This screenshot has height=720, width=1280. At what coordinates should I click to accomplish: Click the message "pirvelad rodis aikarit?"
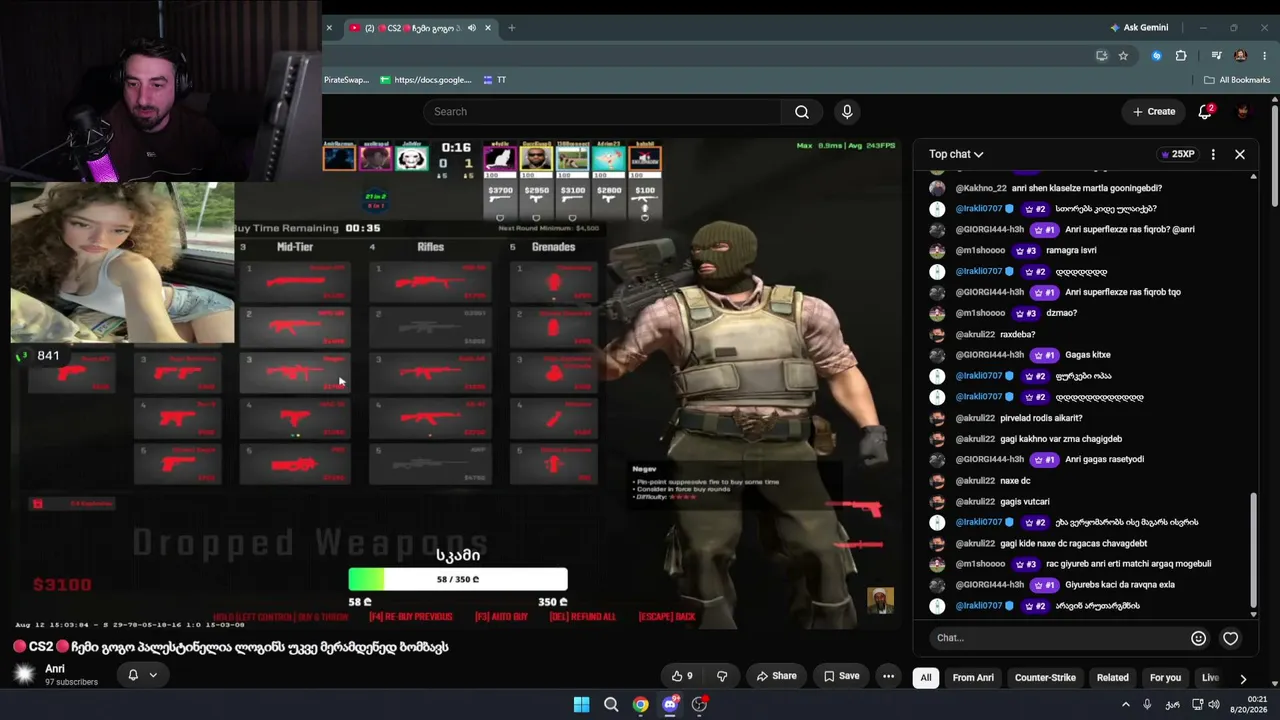point(1041,418)
